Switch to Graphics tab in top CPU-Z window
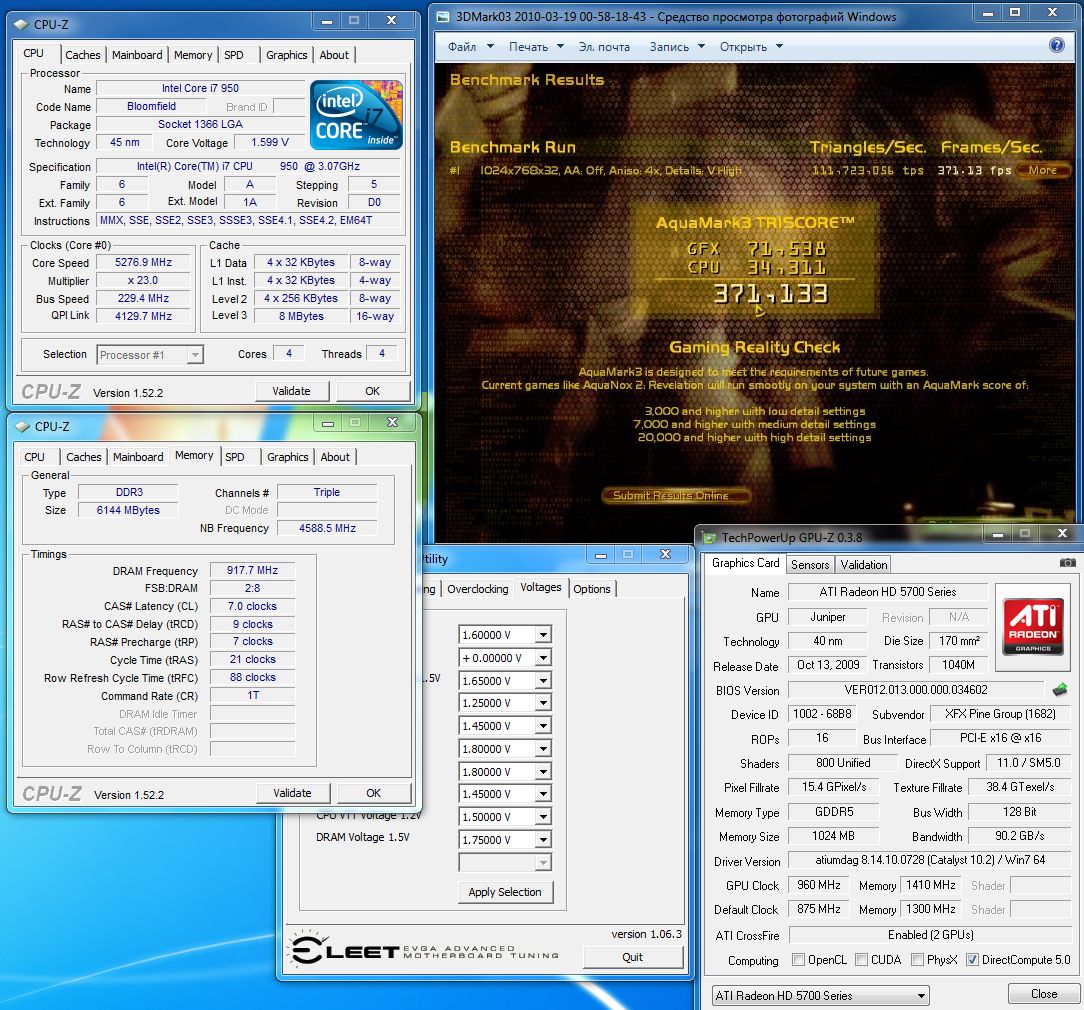 point(287,55)
